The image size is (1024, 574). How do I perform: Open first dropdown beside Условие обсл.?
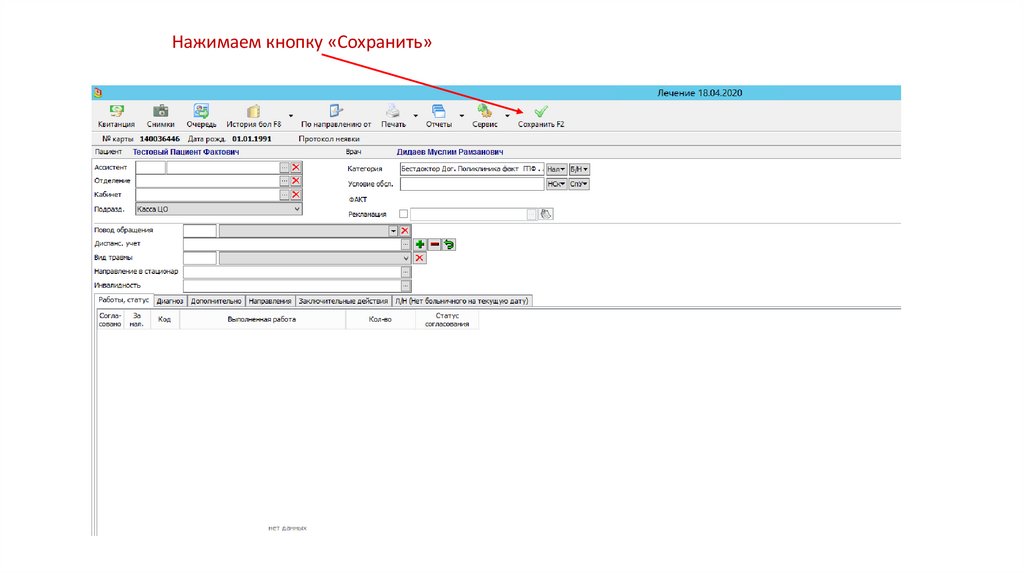click(556, 184)
